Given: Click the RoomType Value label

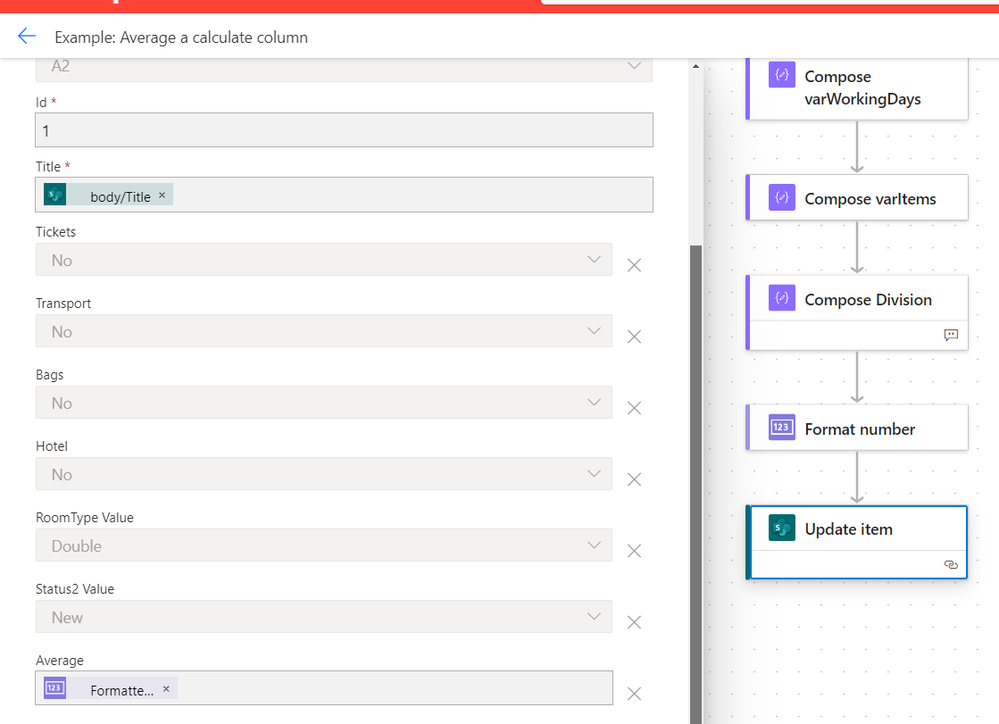Looking at the screenshot, I should [x=85, y=518].
